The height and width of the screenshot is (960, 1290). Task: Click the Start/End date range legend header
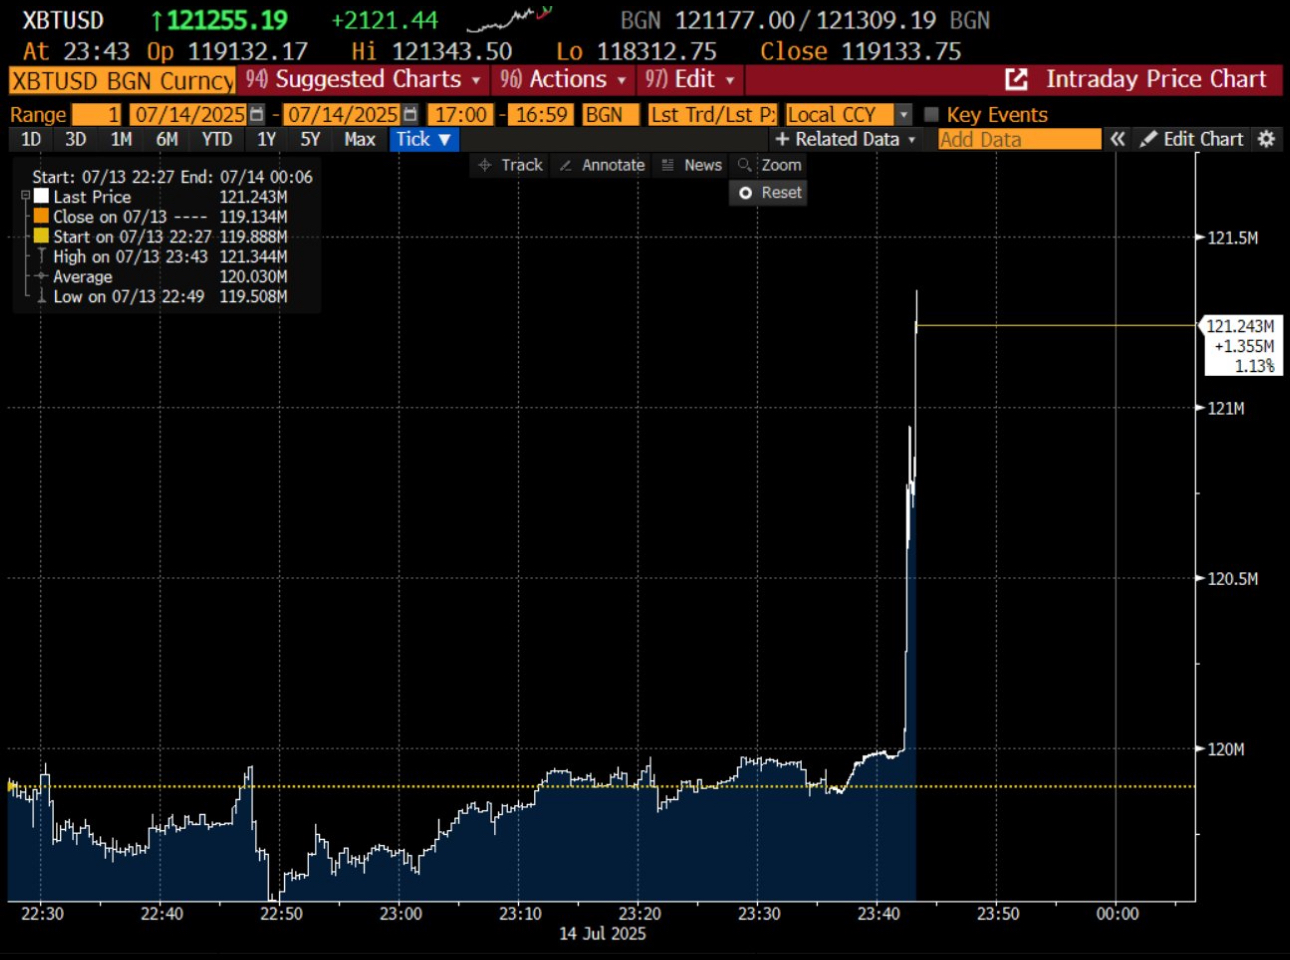[x=172, y=177]
